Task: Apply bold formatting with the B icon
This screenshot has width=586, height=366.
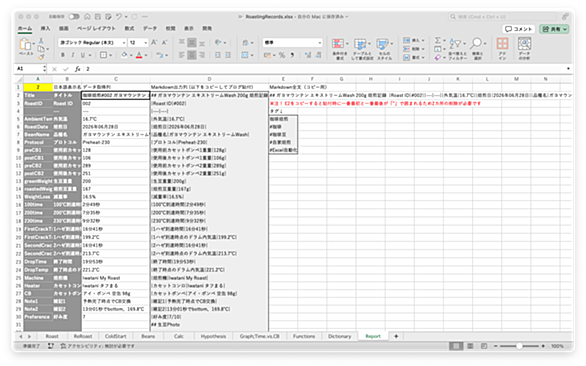Action: point(63,55)
